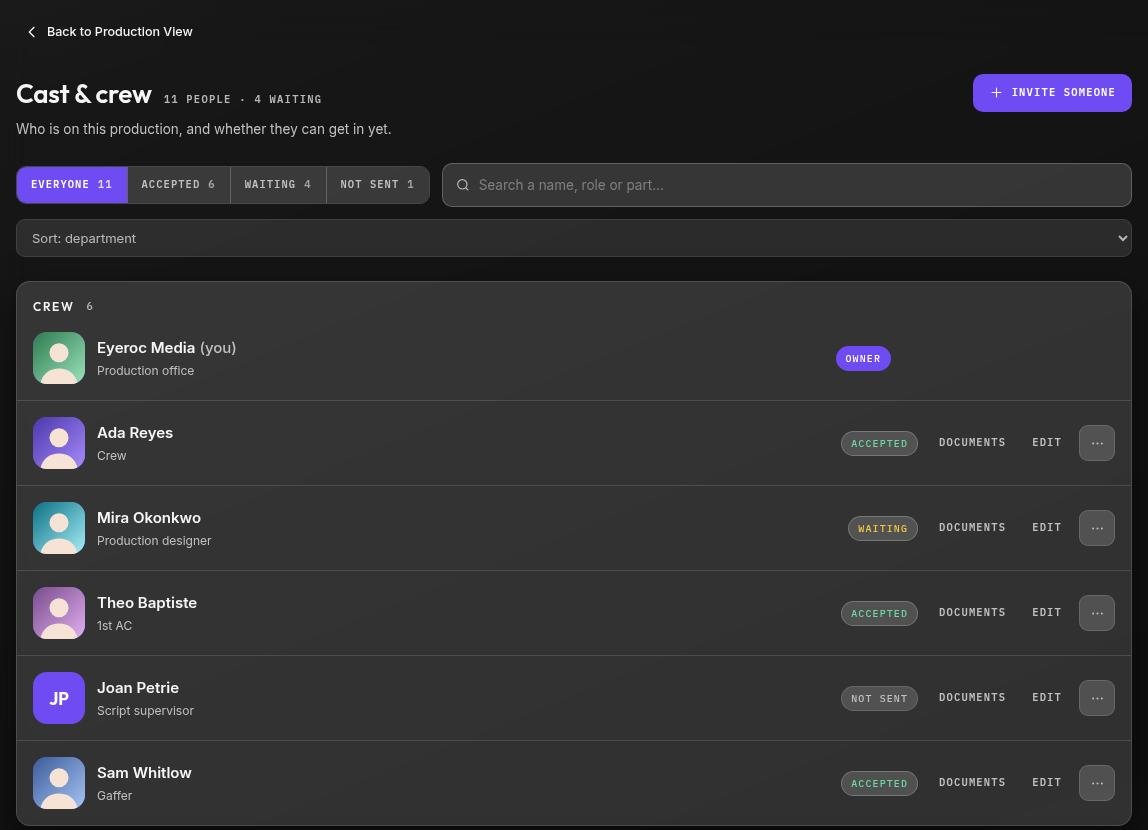Click the Cast & crew page title
This screenshot has height=830, width=1148.
pos(83,94)
